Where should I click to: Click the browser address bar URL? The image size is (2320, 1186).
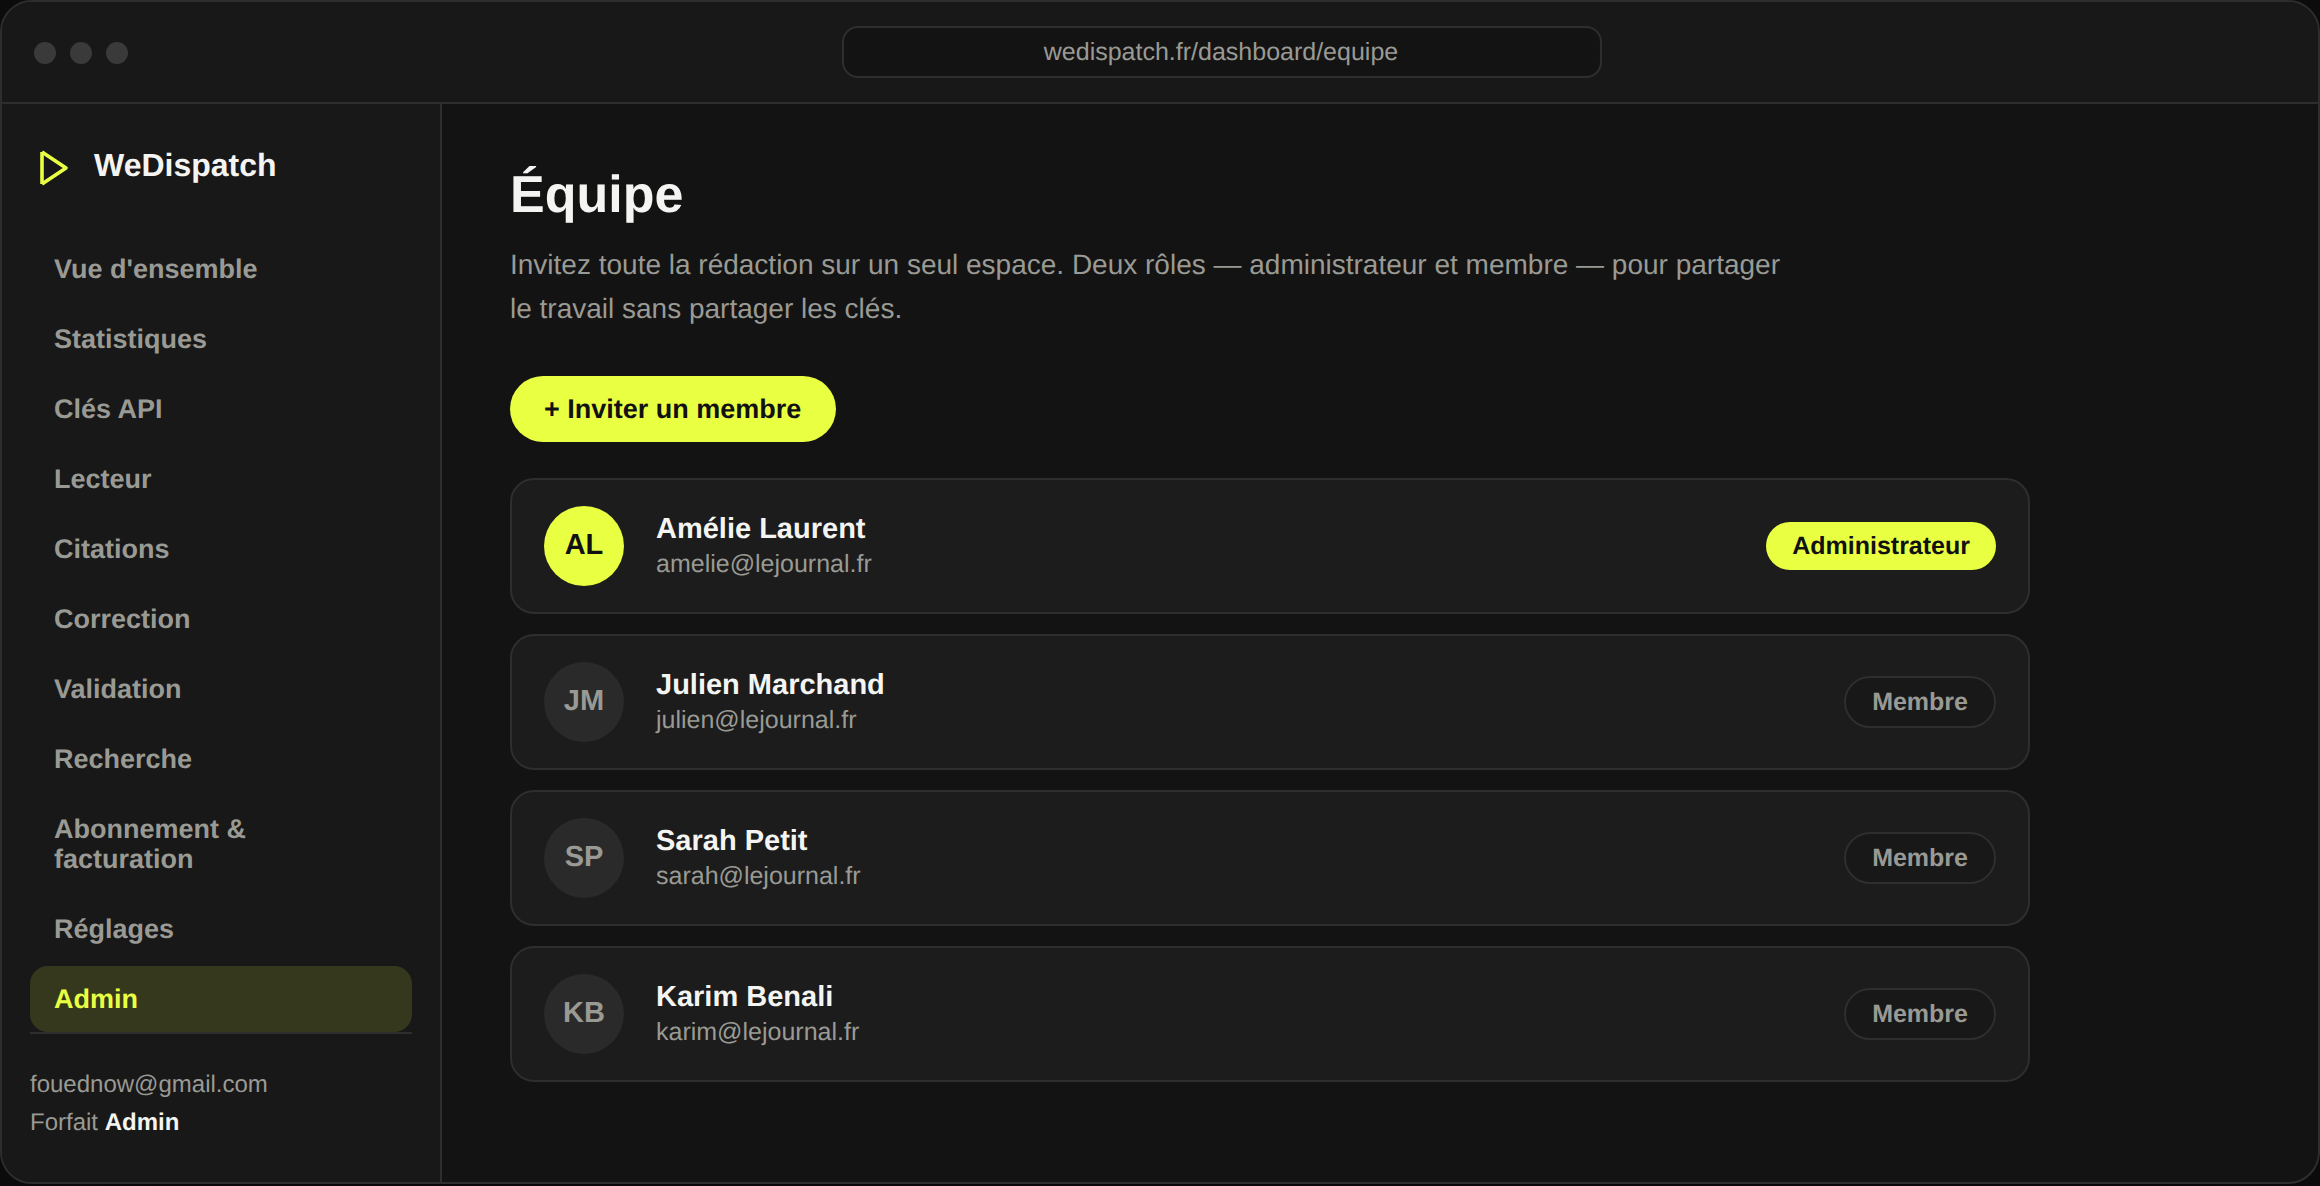1220,52
